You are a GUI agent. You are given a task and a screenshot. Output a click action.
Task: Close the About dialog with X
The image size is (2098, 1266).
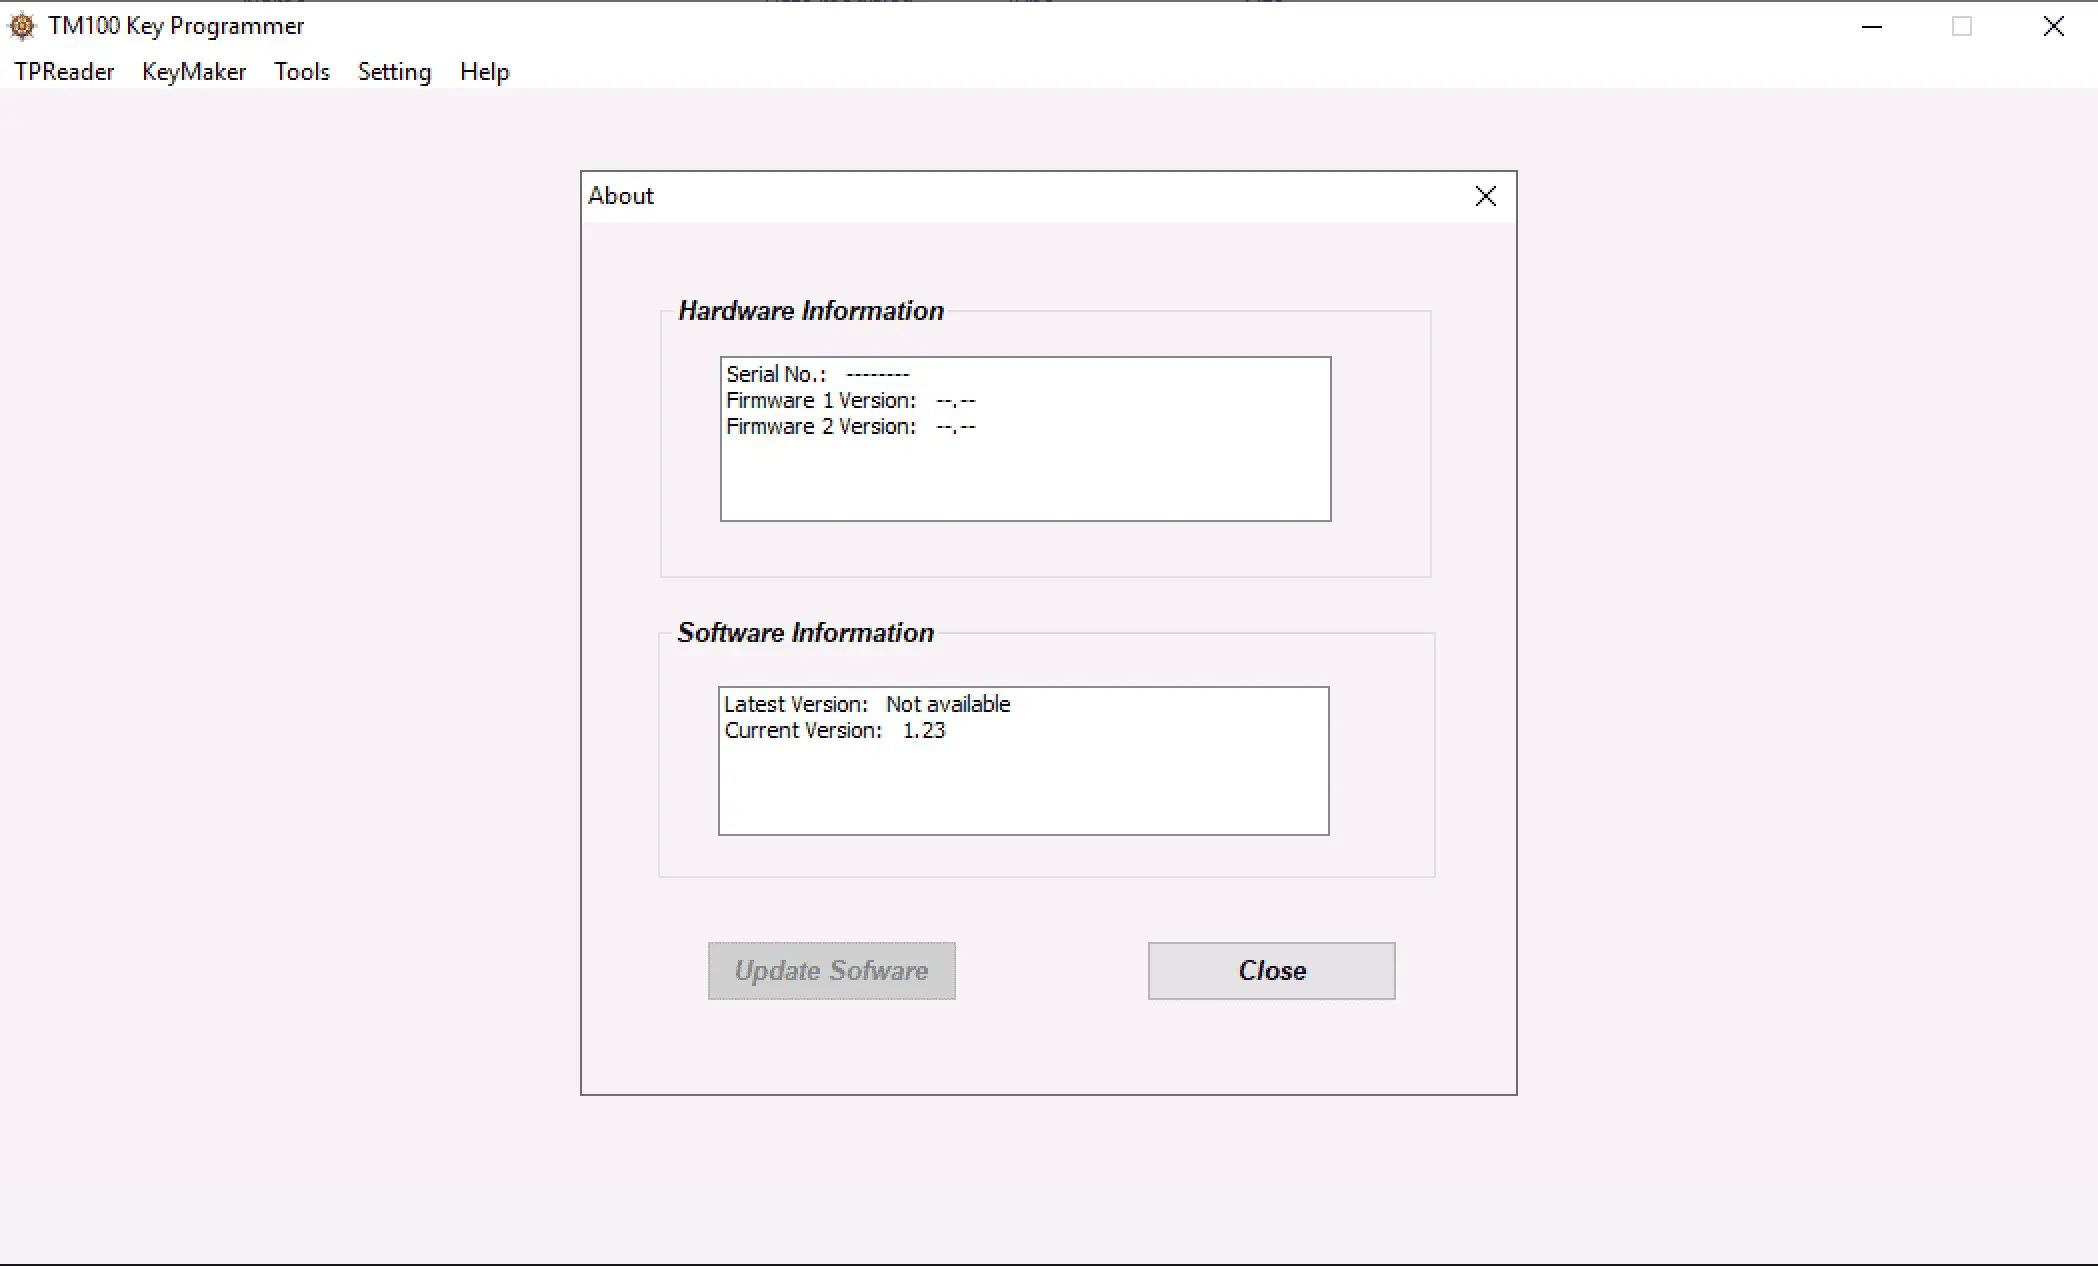[1486, 196]
